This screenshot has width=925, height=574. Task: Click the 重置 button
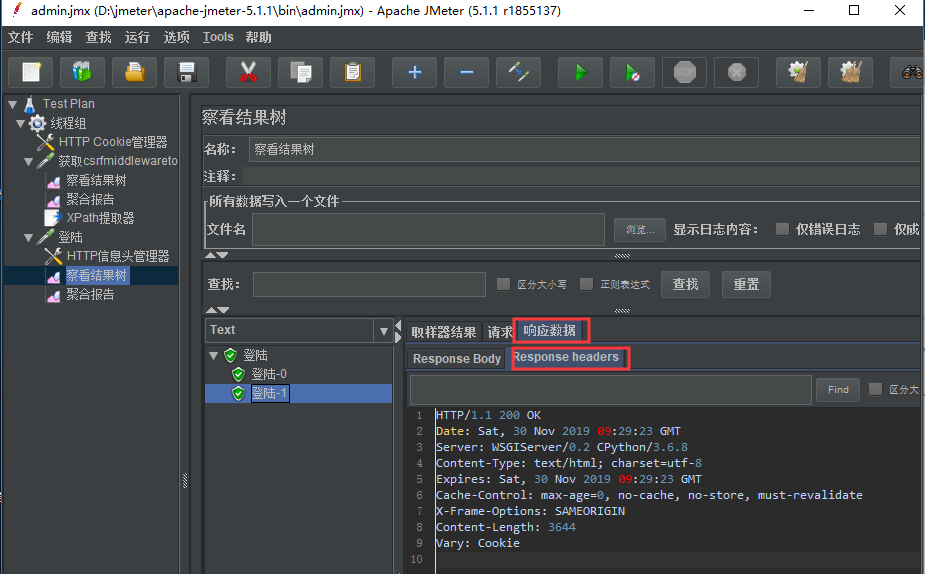click(x=746, y=284)
